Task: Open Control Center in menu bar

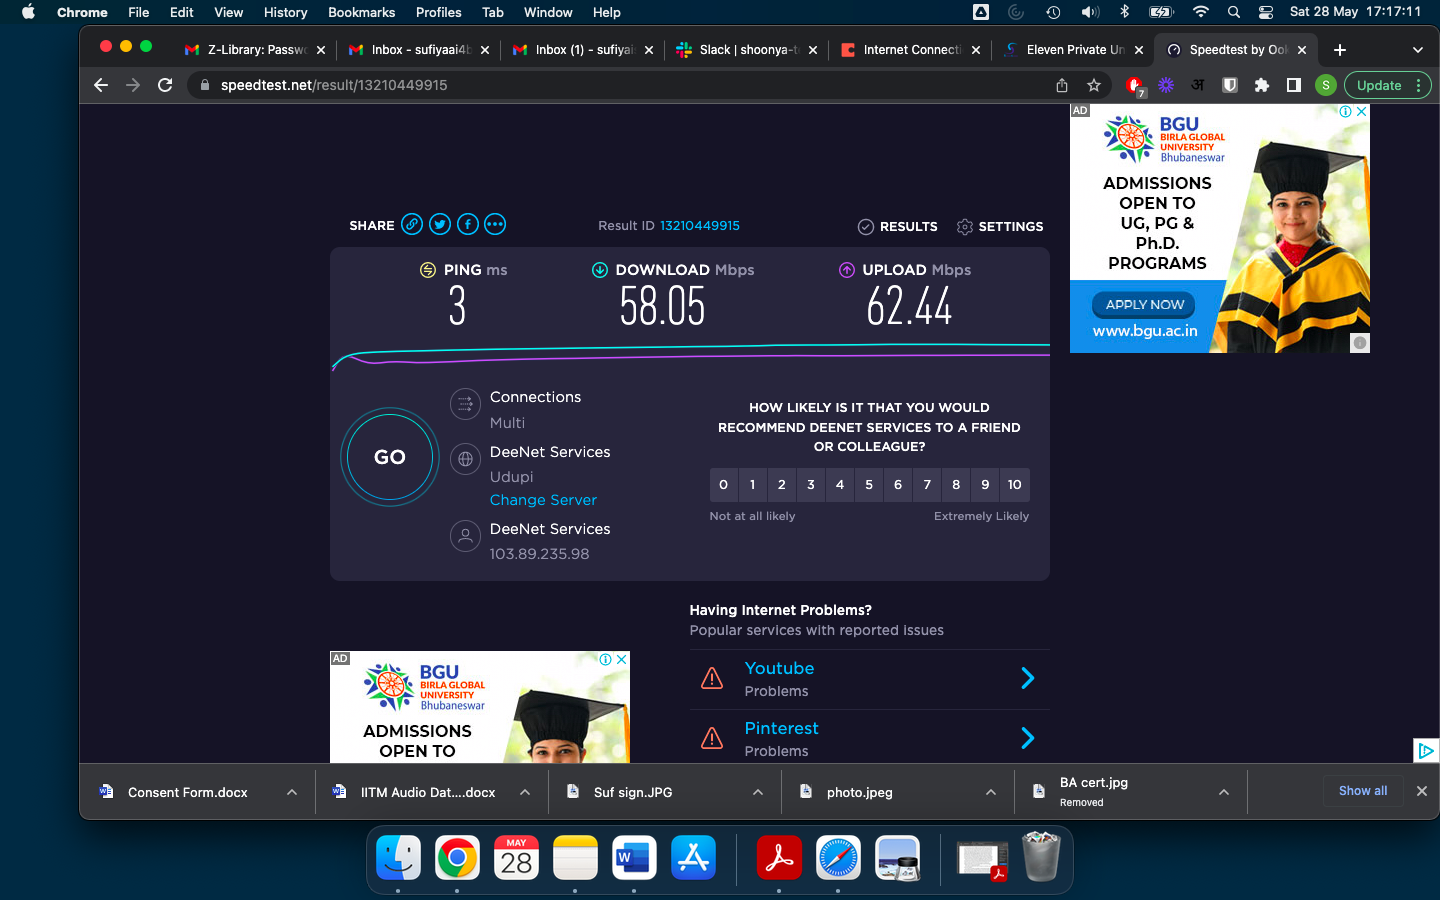Action: 1266,12
